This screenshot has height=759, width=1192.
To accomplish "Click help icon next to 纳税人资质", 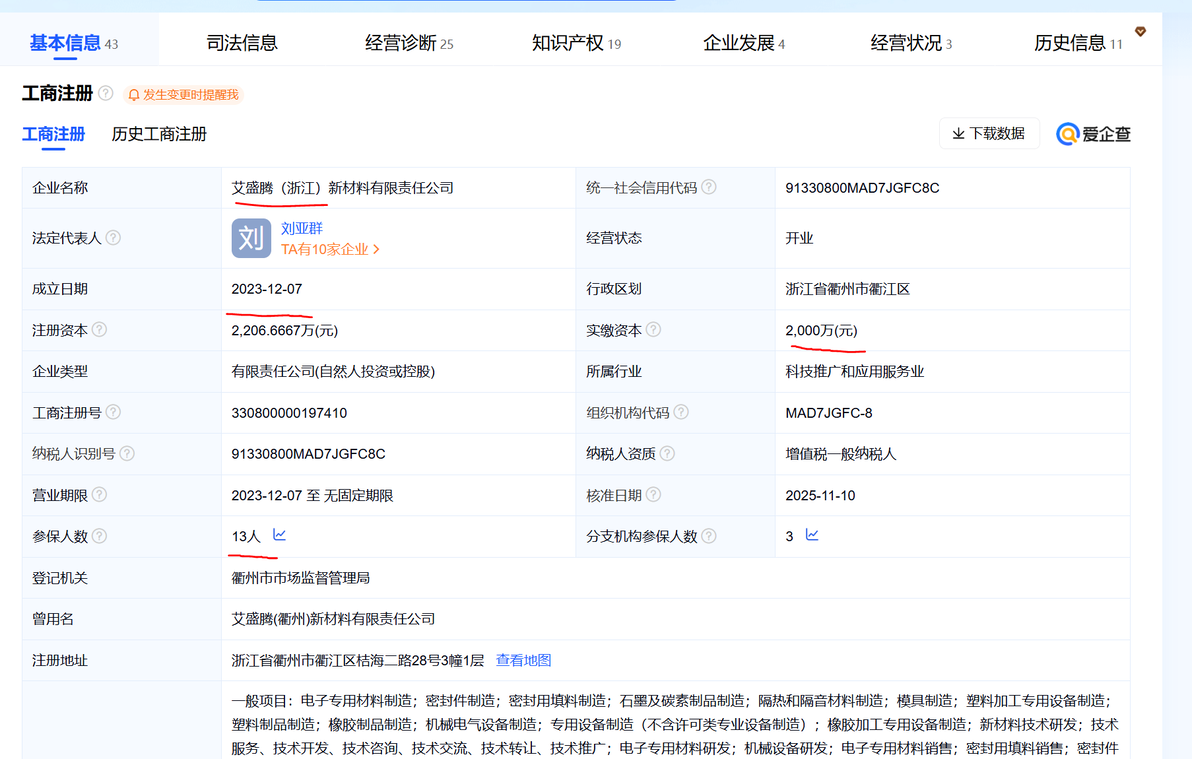I will [x=667, y=453].
